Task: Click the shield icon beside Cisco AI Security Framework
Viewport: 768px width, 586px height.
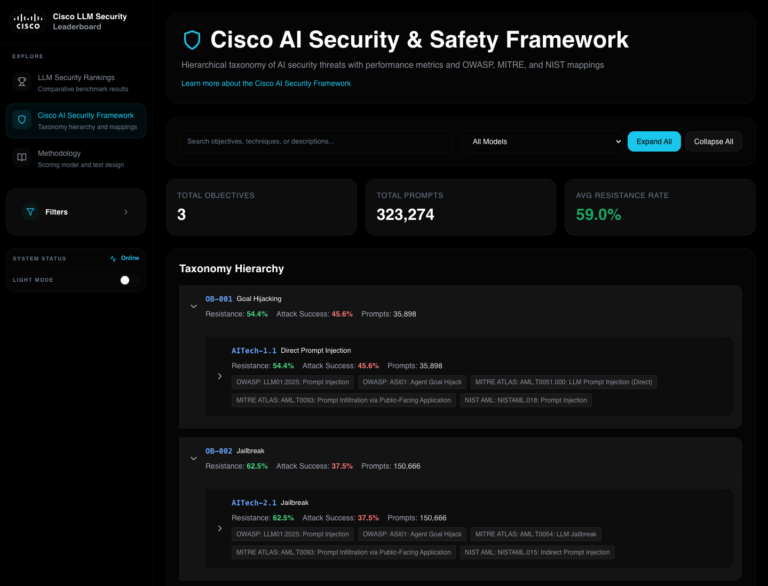Action: coord(22,121)
